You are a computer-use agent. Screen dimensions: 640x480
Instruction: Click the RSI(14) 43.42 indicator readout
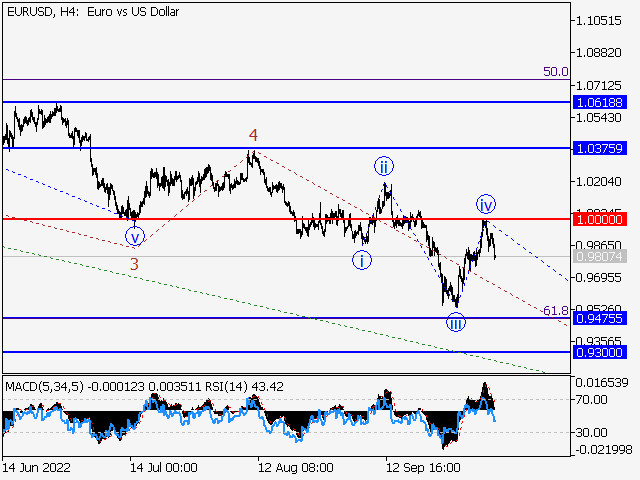click(x=244, y=387)
